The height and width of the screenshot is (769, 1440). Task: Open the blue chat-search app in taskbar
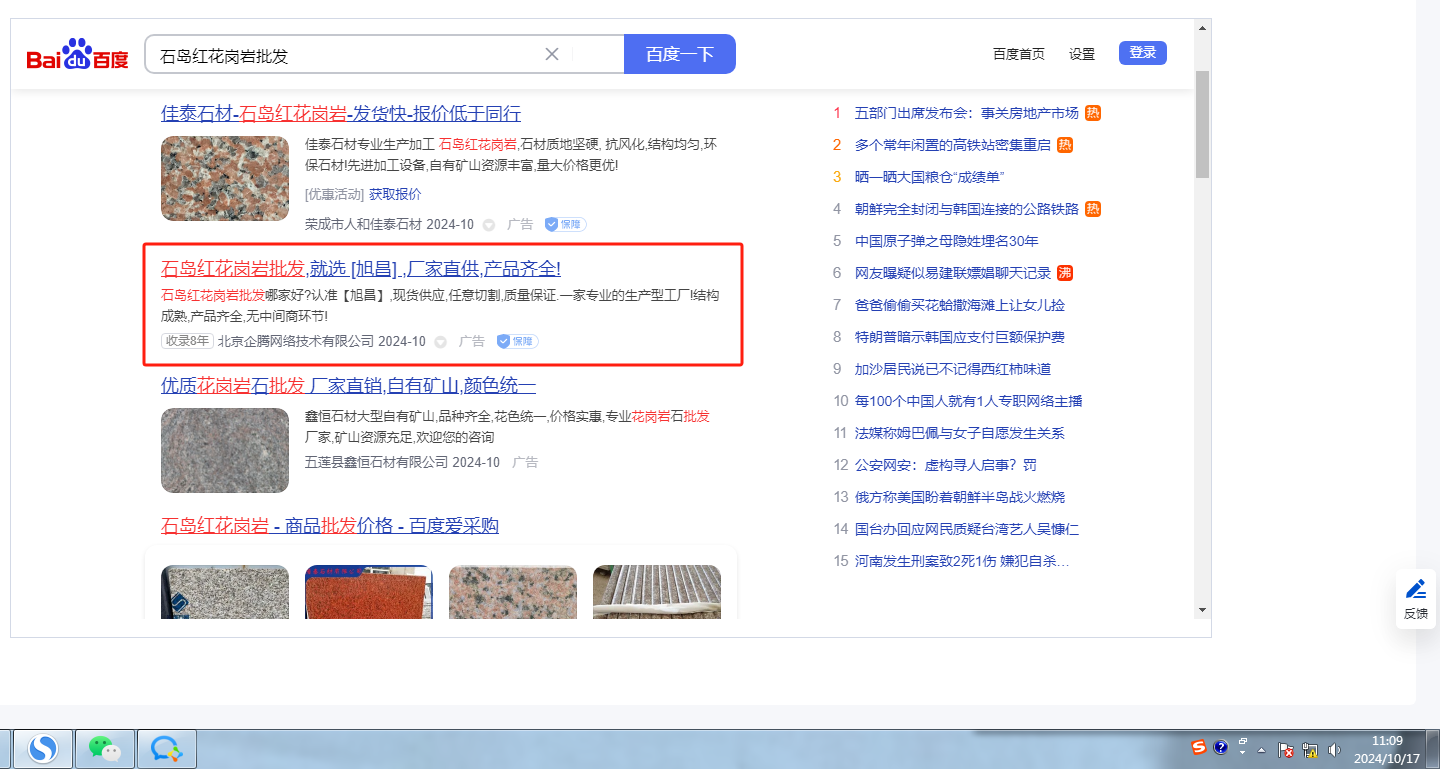(x=166, y=748)
